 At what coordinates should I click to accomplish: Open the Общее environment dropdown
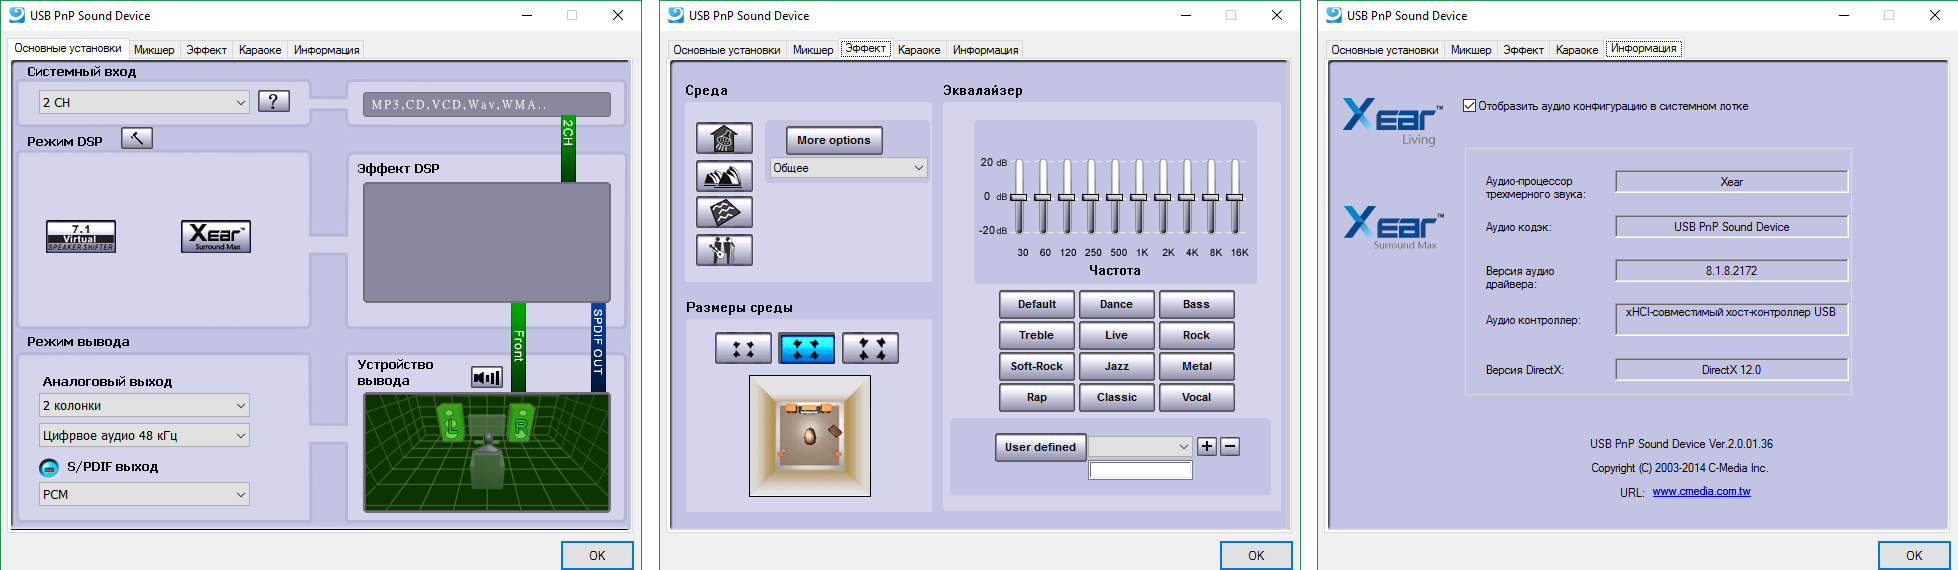848,168
